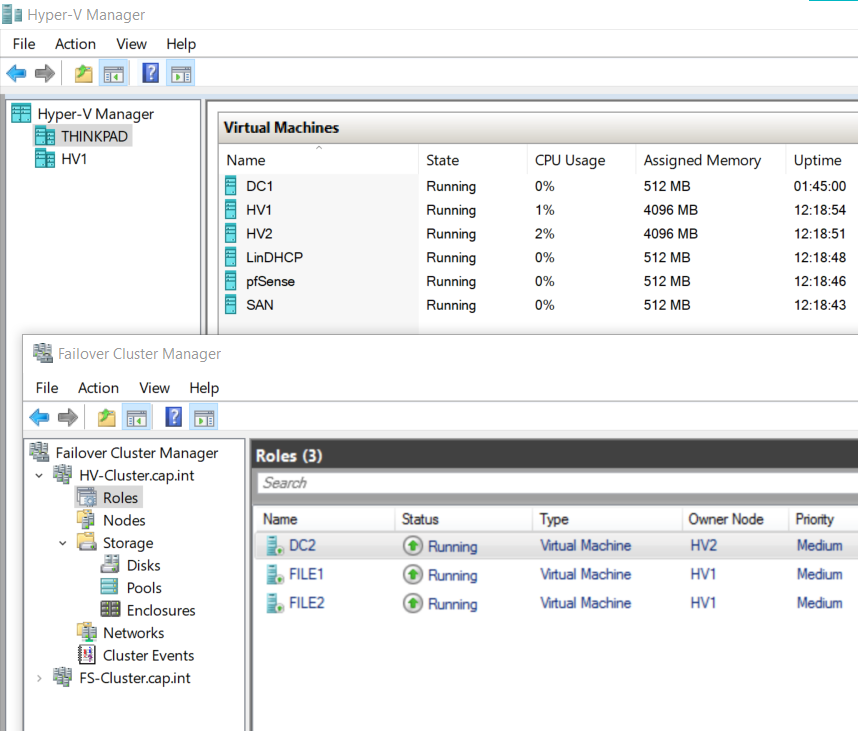Viewport: 858px width, 731px height.
Task: Click the DC1 virtual machine icon
Action: tap(231, 186)
